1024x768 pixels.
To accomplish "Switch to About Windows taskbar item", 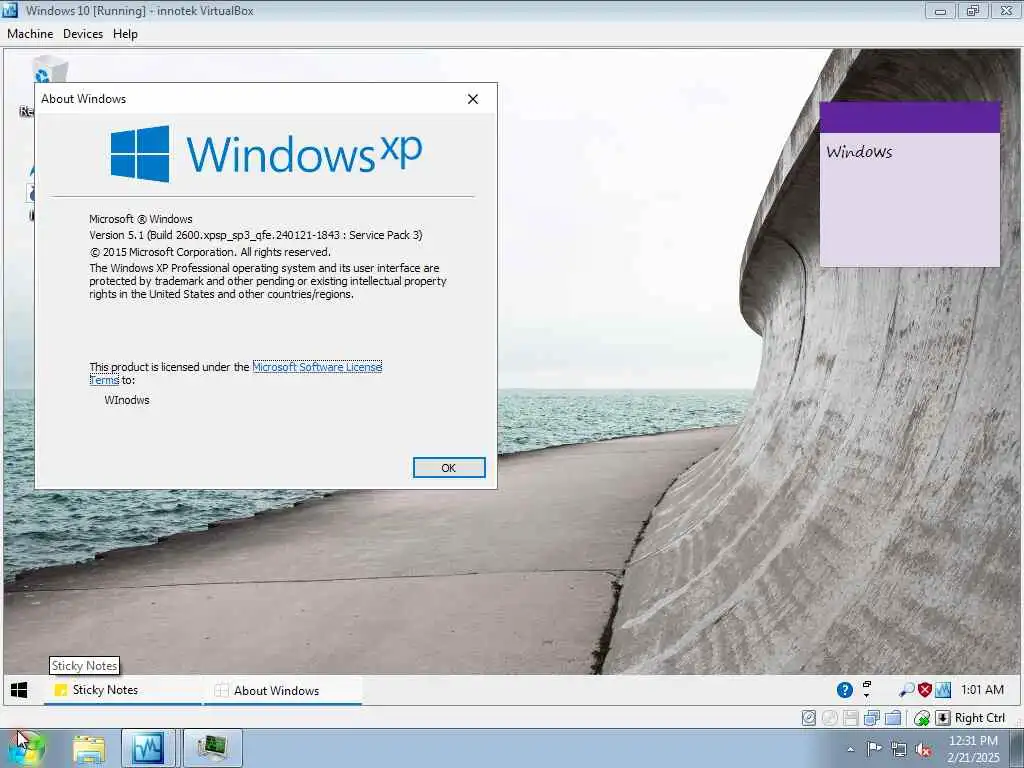I will click(283, 690).
